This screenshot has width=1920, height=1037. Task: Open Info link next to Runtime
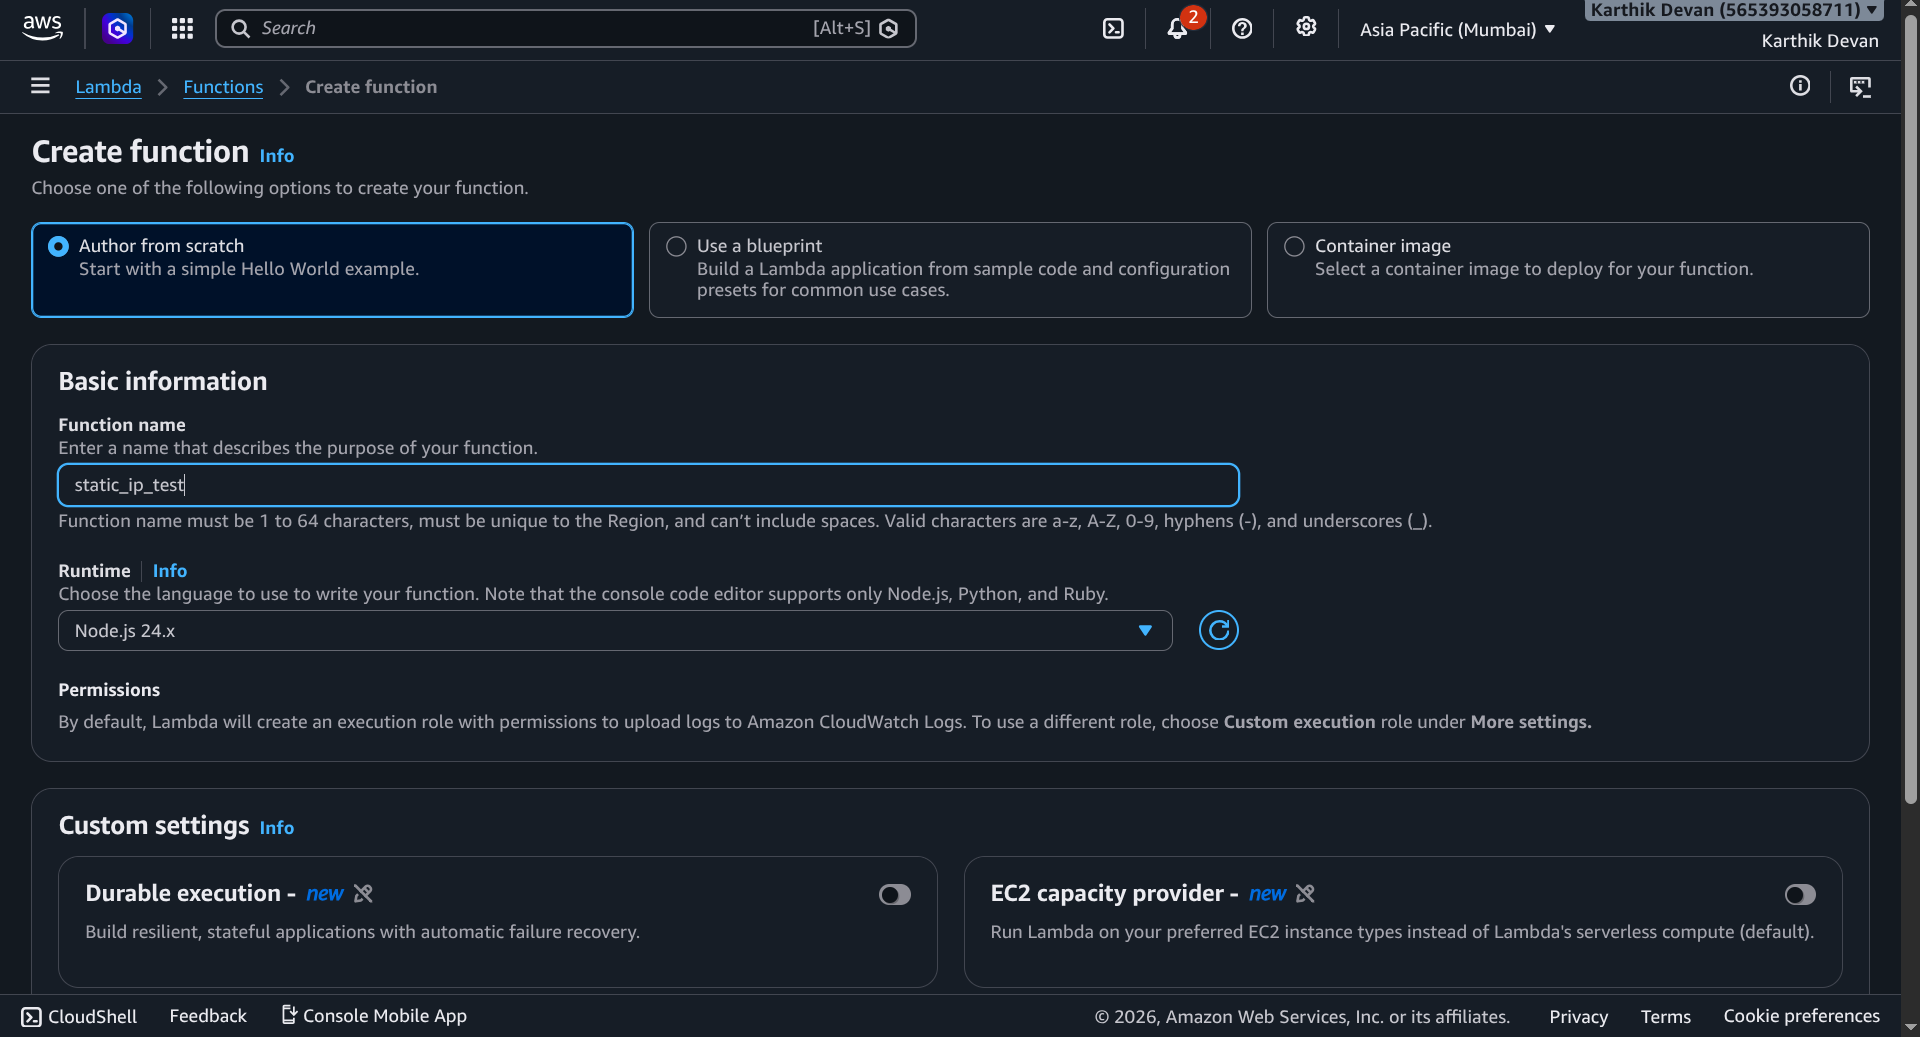pyautogui.click(x=170, y=571)
